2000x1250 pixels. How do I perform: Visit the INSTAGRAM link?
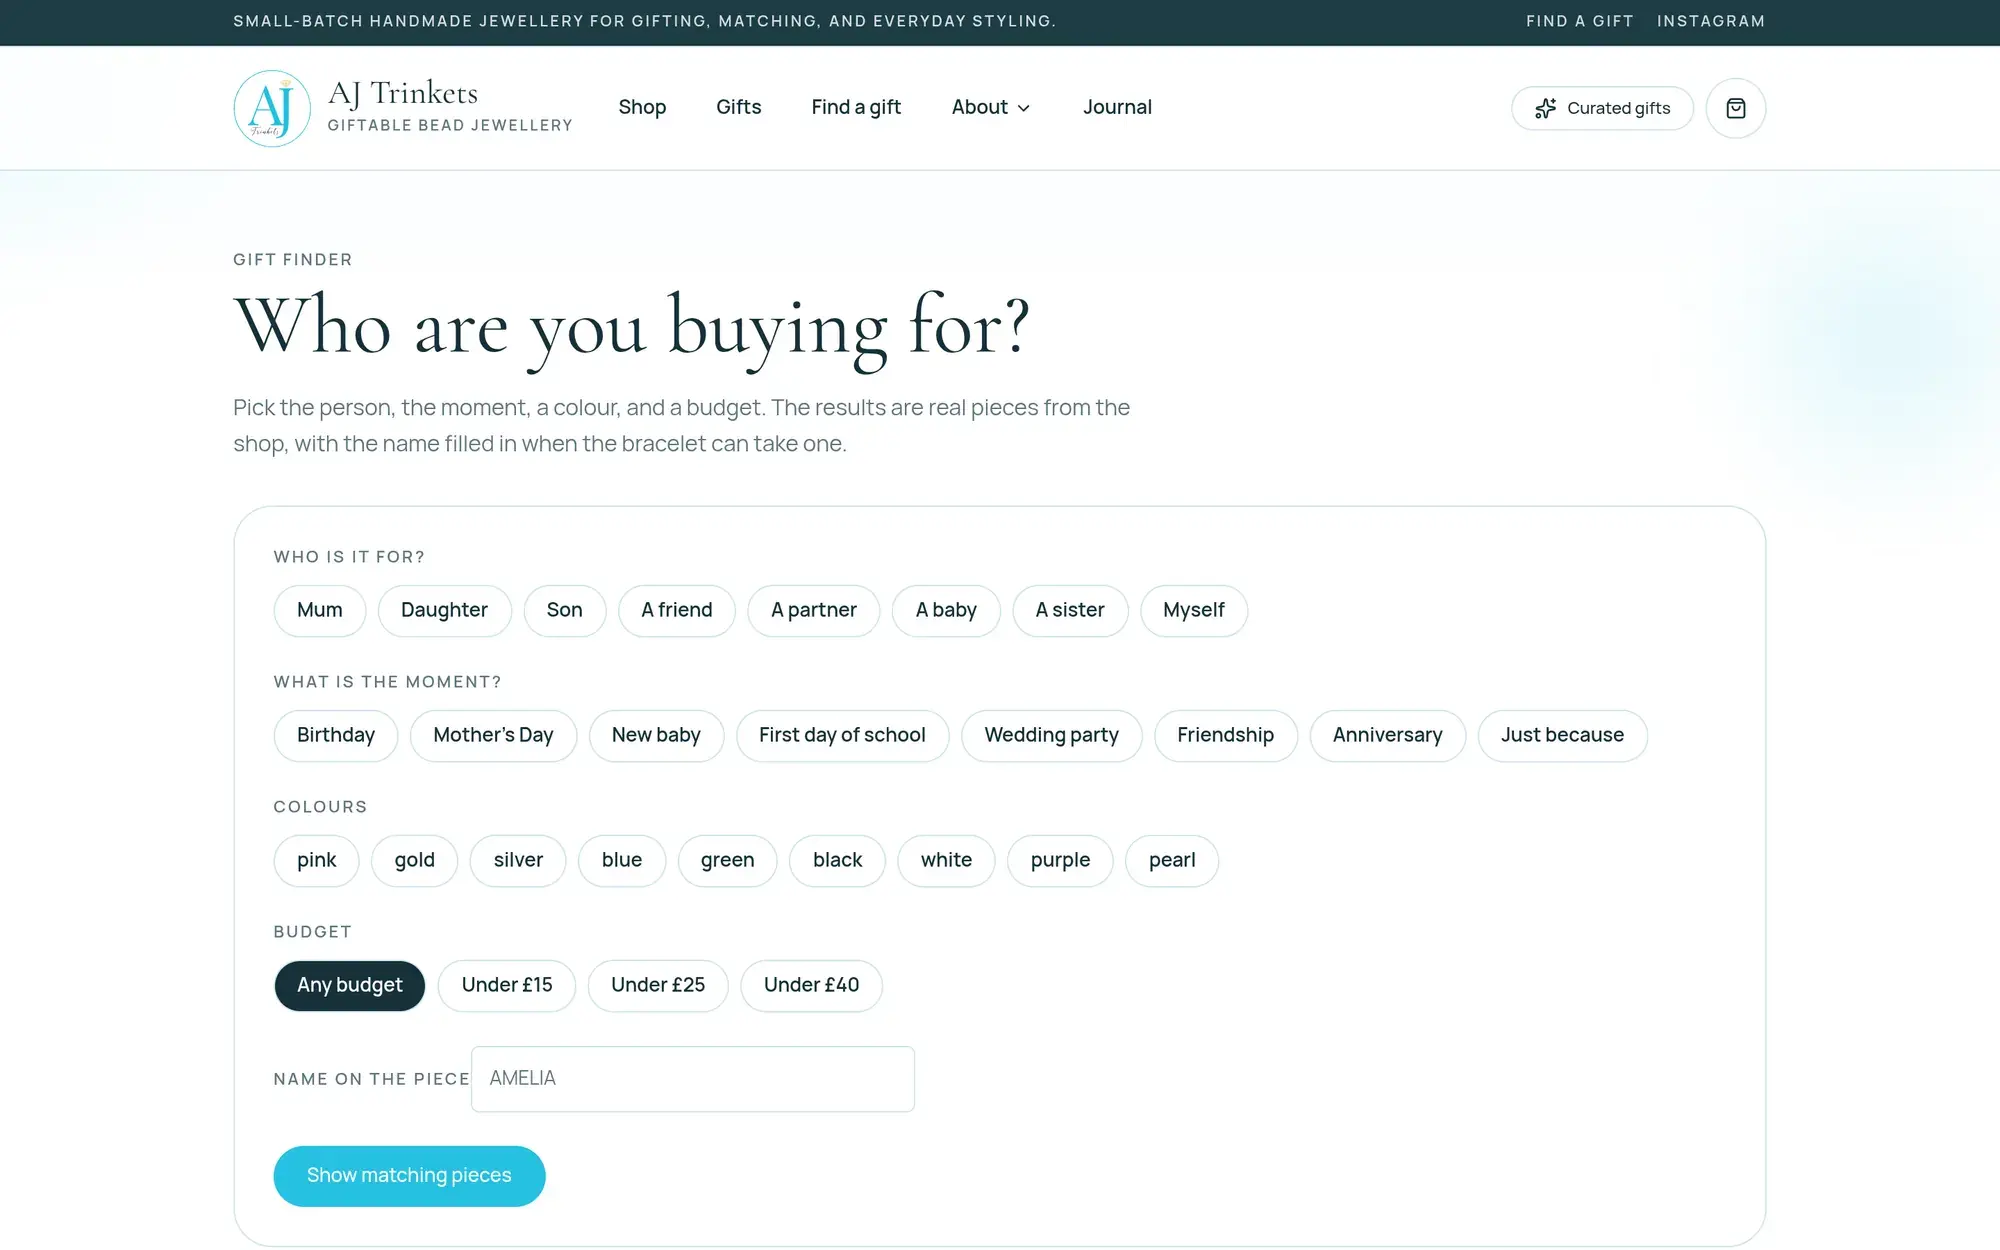(x=1710, y=21)
